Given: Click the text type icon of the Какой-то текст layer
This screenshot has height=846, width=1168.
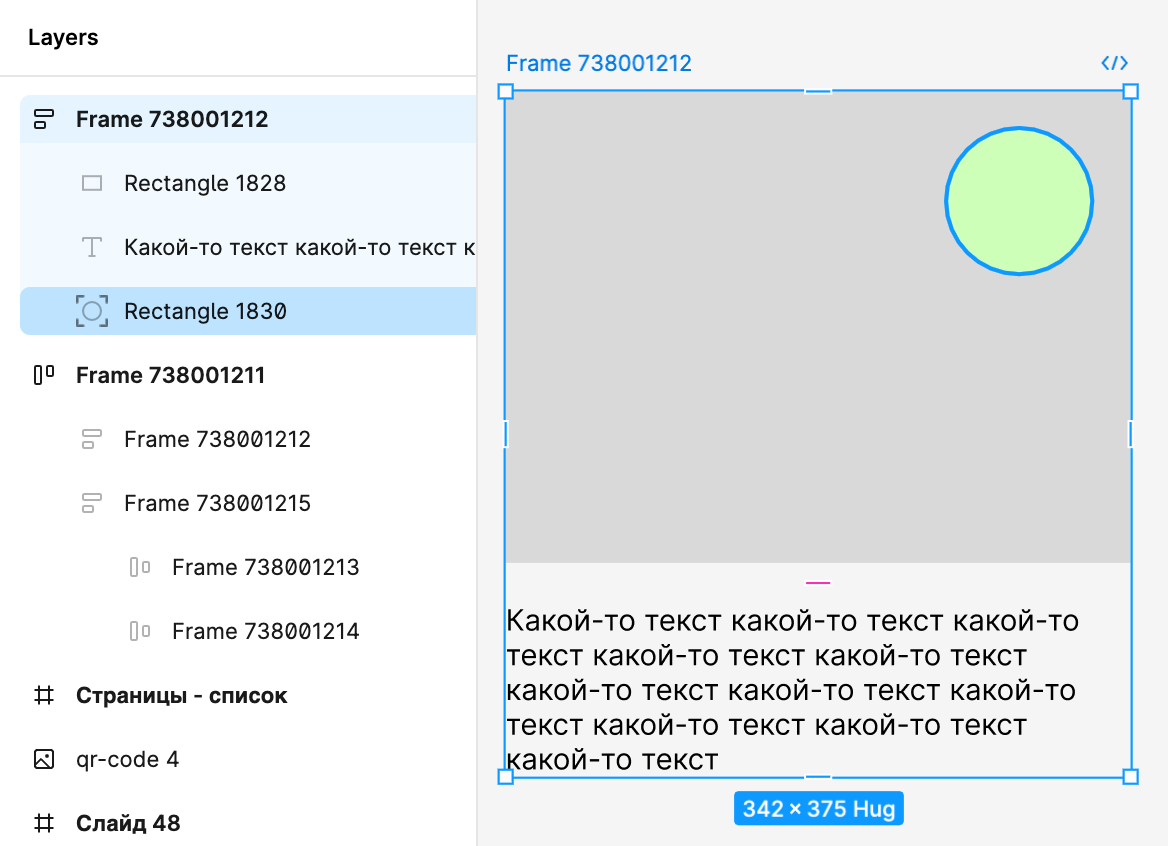Looking at the screenshot, I should pos(92,248).
